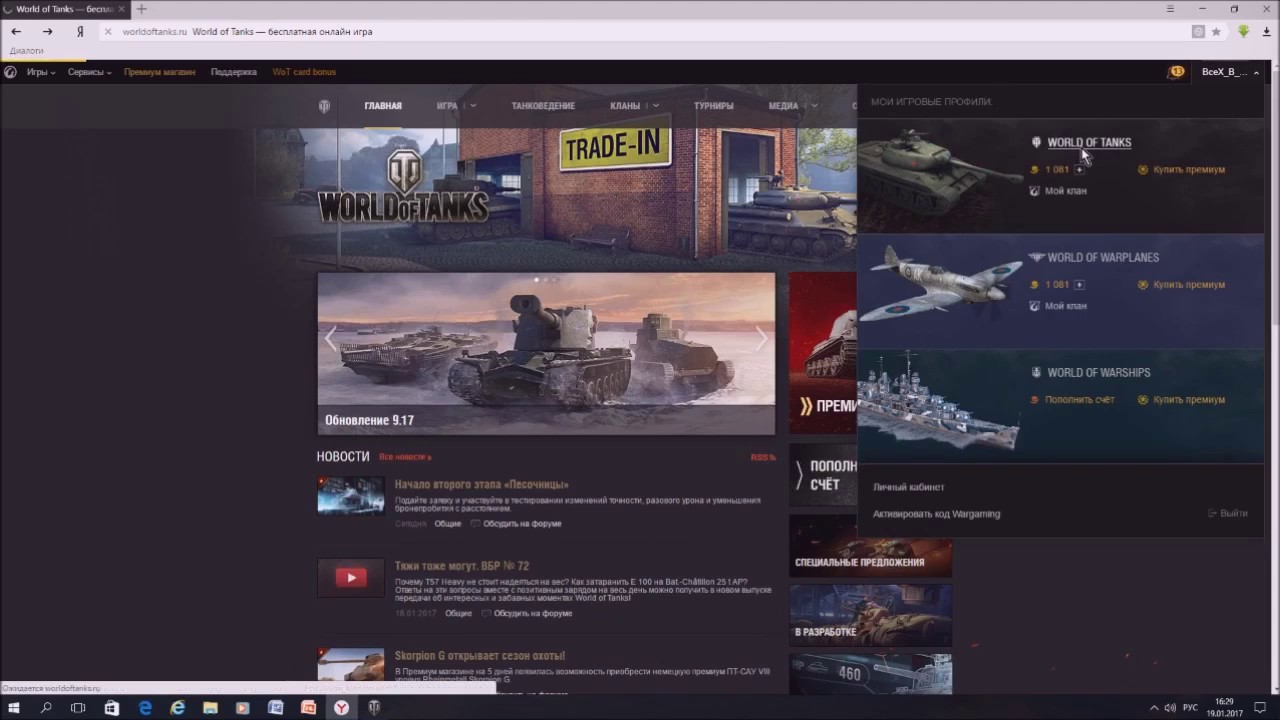The width and height of the screenshot is (1280, 720).
Task: Open Windows Start menu
Action: 14,707
